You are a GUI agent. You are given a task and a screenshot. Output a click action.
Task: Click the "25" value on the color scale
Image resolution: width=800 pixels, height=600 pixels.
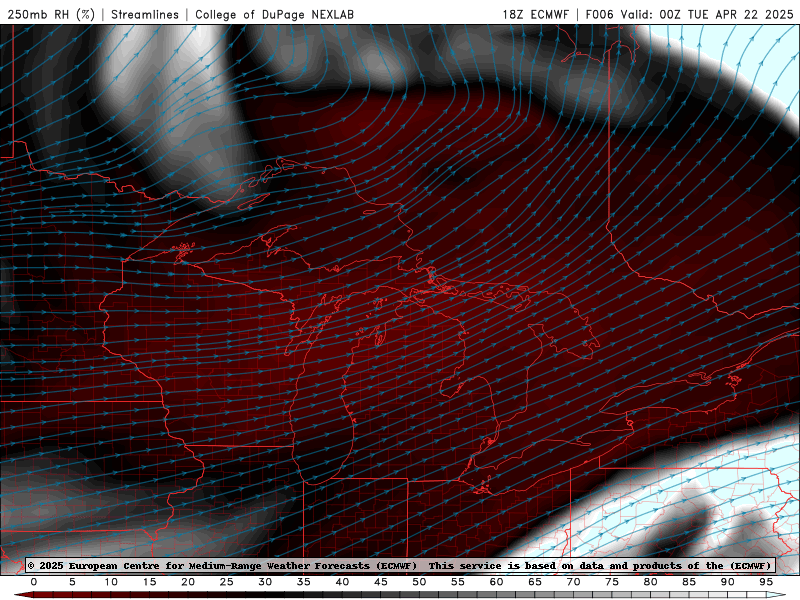tap(227, 582)
